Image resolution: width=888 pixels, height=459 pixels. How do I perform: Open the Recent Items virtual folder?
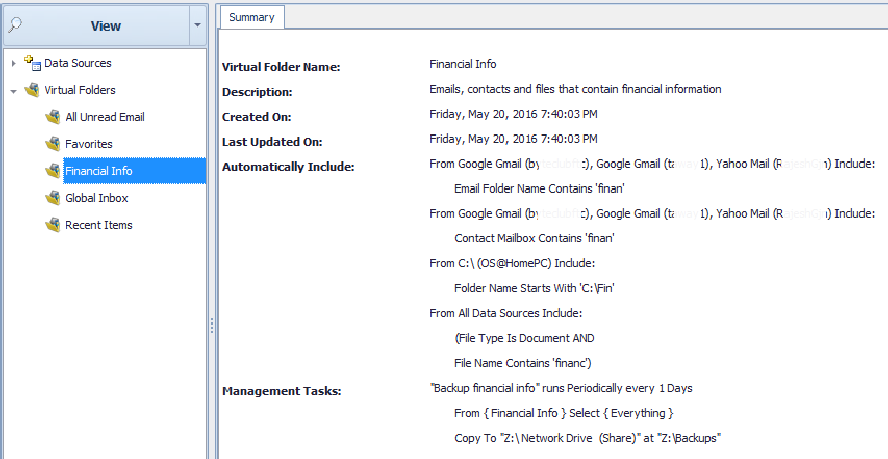(99, 225)
